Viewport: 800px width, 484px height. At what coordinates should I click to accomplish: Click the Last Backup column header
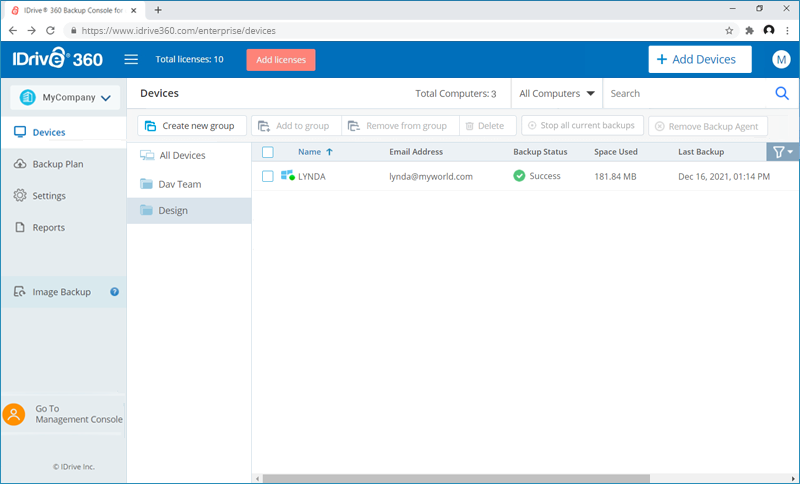[701, 152]
